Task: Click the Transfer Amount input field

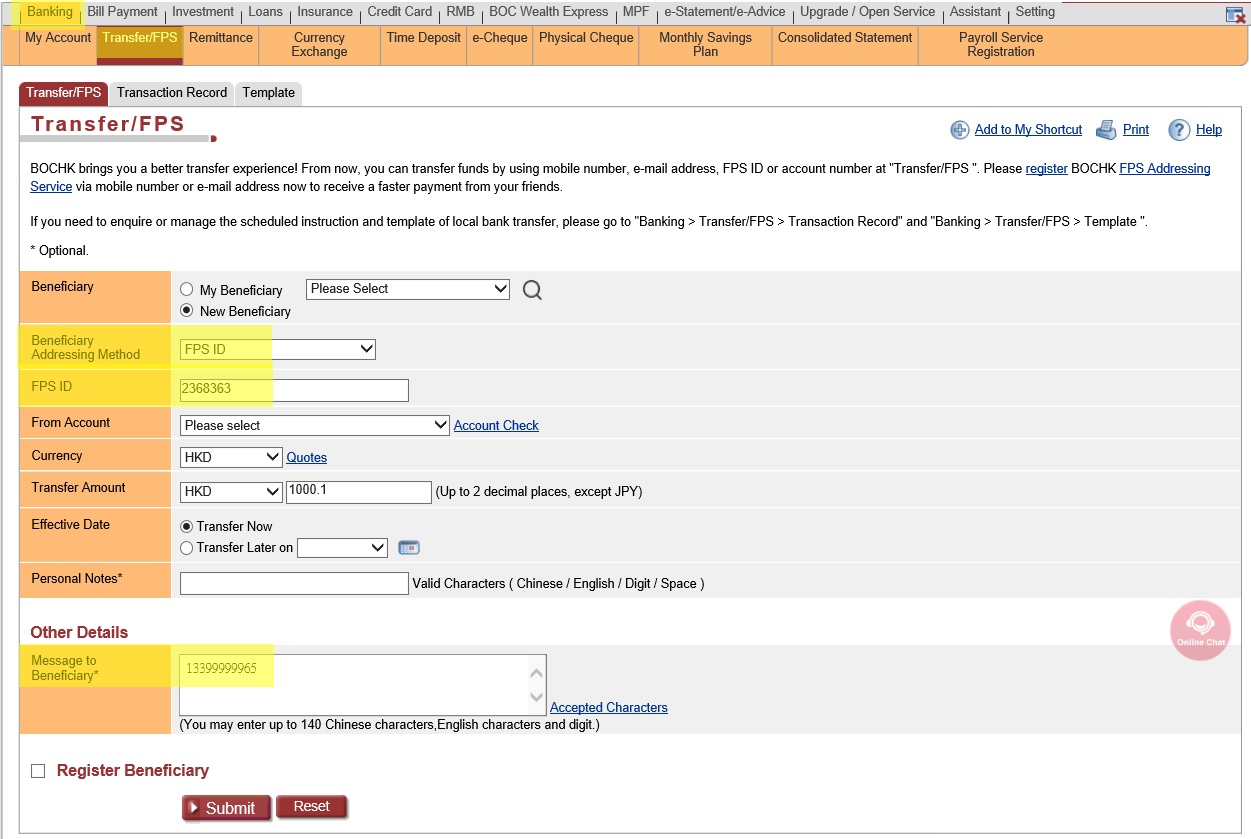Action: click(x=359, y=492)
